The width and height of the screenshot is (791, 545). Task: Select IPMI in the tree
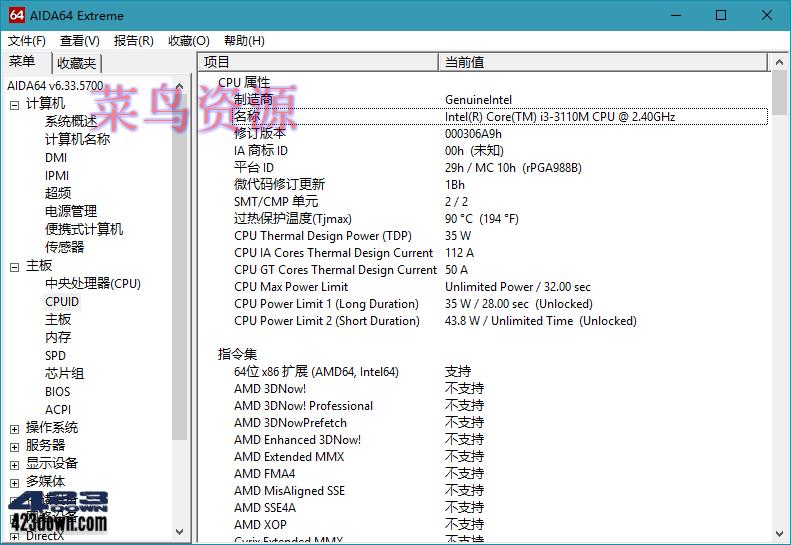(x=56, y=176)
